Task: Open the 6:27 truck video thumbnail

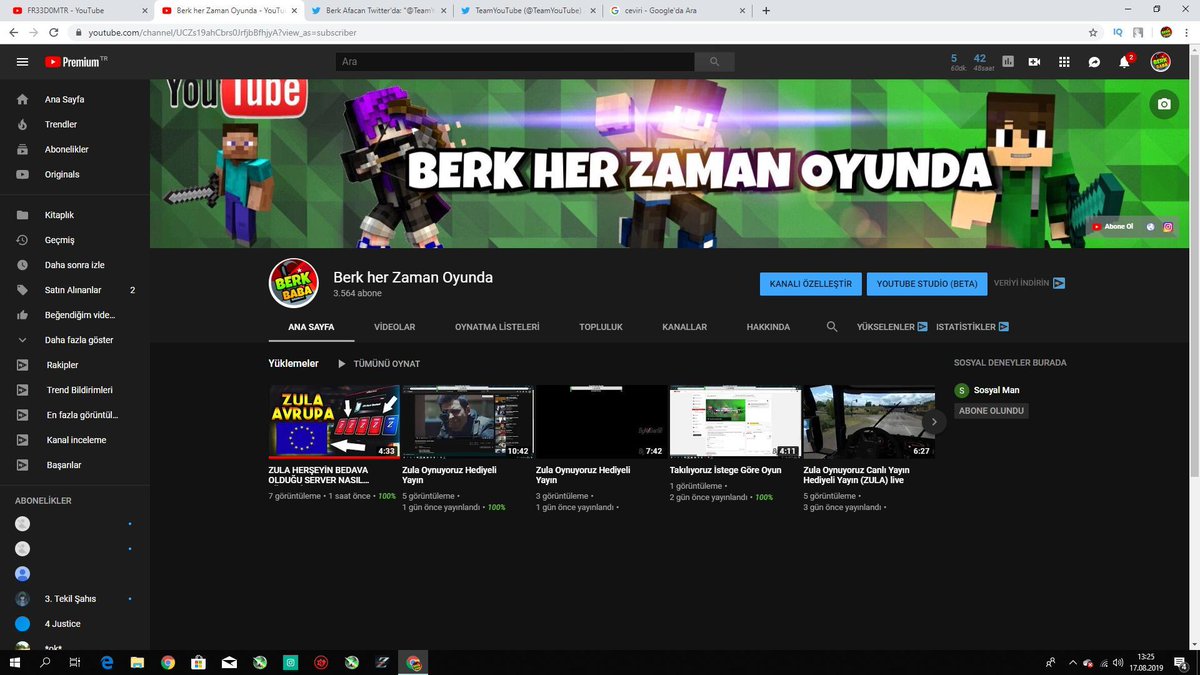Action: click(x=869, y=421)
